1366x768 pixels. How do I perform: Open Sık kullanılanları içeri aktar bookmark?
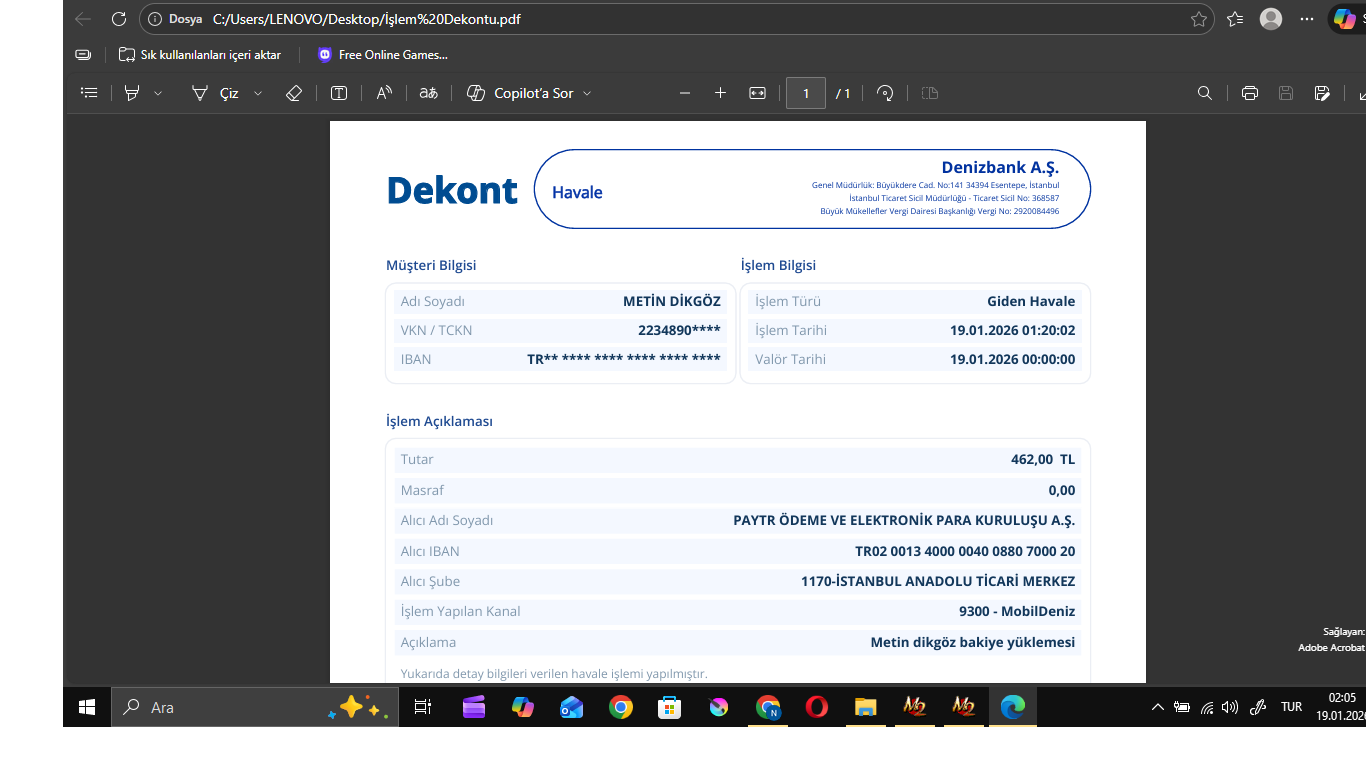[x=200, y=55]
